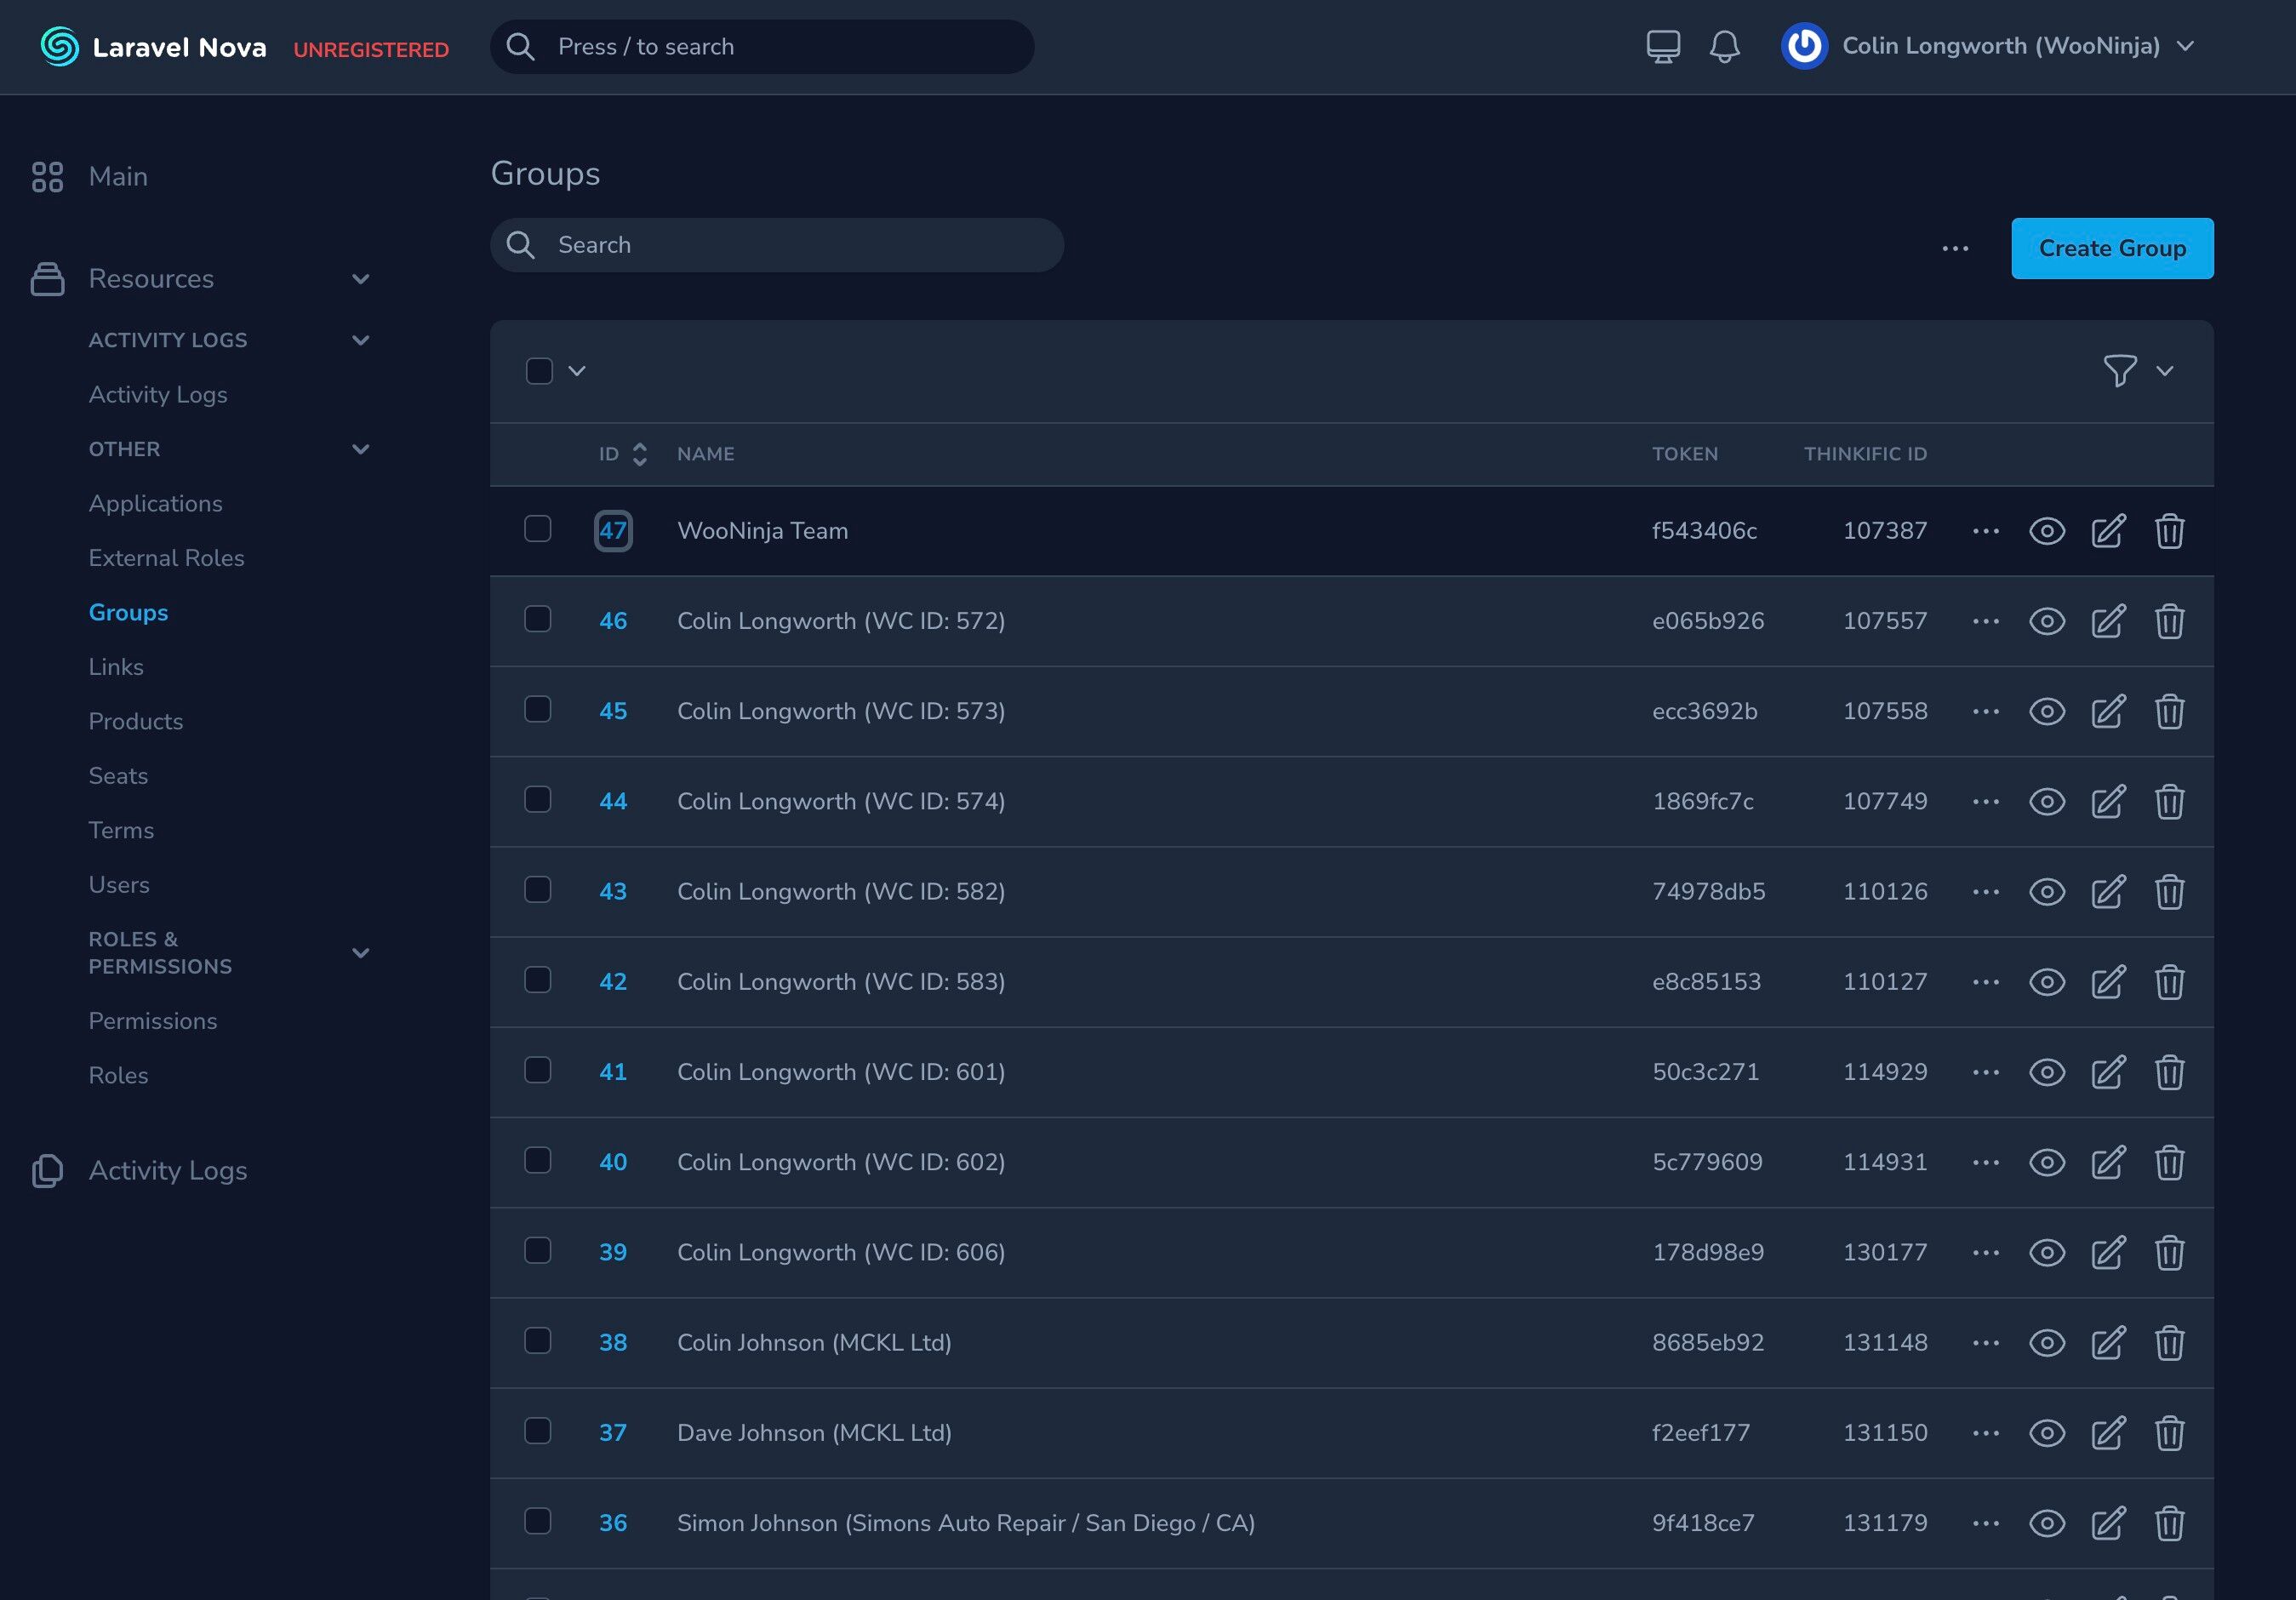Toggle the theme monitor icon in header
Image resolution: width=2296 pixels, height=1600 pixels.
[x=1663, y=47]
